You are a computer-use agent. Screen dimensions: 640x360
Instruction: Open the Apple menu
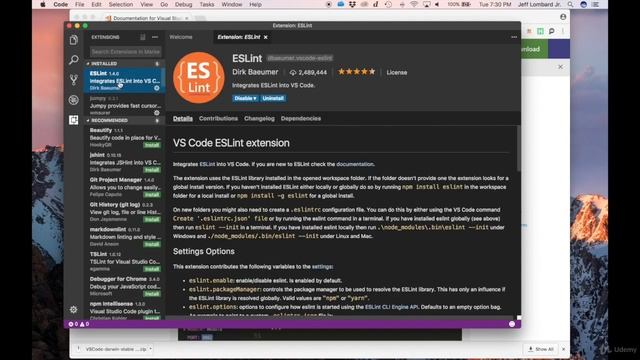point(43,4)
